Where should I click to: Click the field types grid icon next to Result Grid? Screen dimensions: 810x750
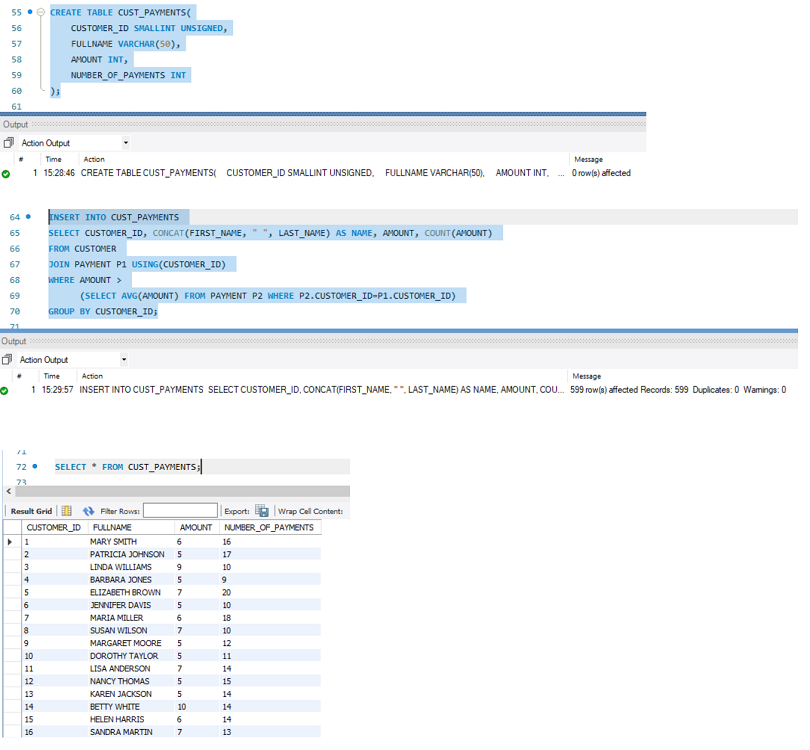(x=67, y=511)
